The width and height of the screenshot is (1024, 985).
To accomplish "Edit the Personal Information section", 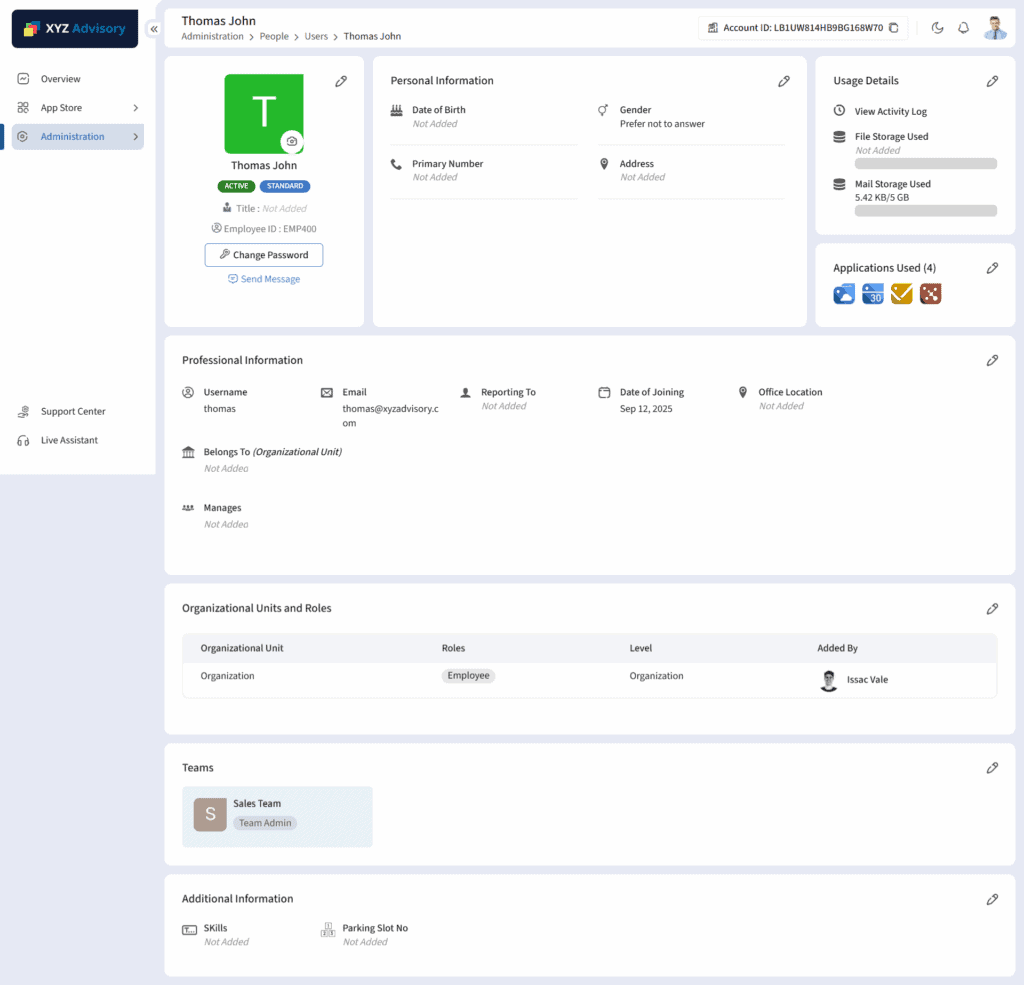I will point(784,81).
